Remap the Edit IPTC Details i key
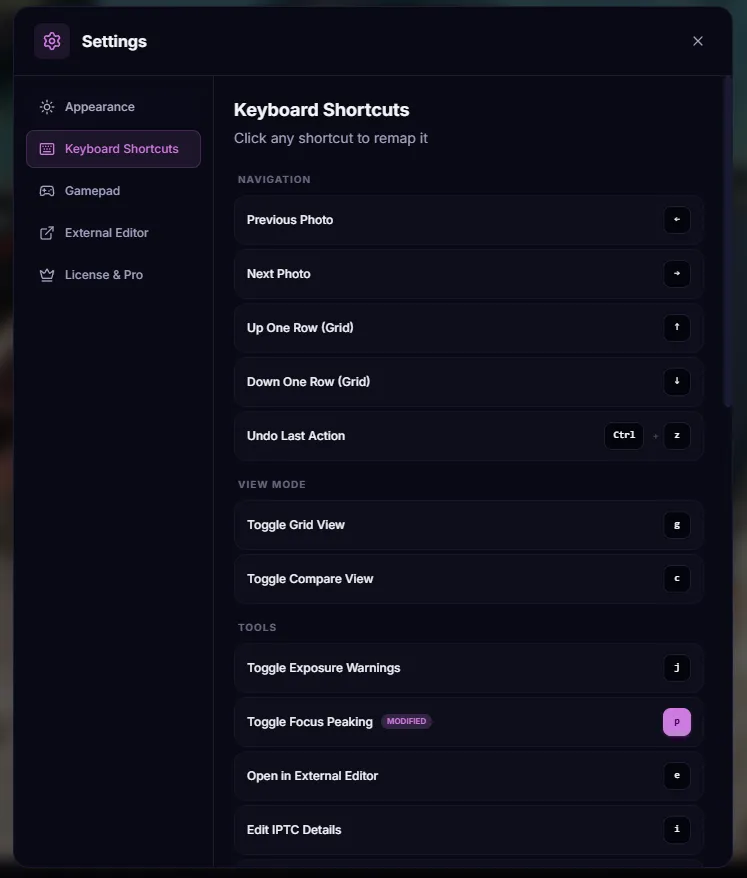This screenshot has height=878, width=747. [677, 830]
